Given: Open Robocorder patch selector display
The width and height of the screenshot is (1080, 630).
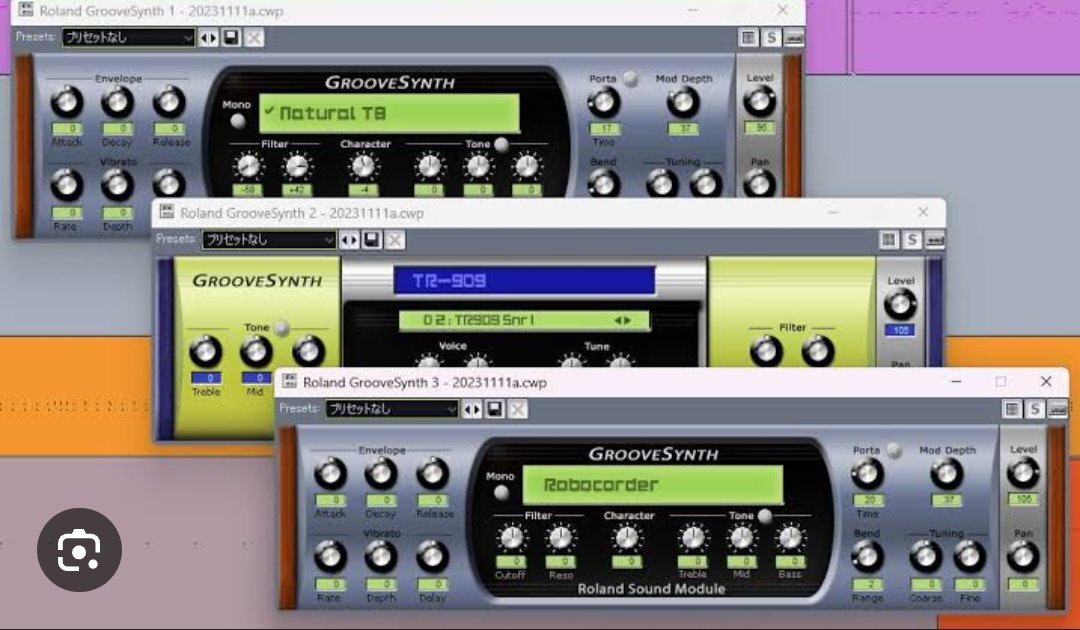Looking at the screenshot, I should coord(653,485).
